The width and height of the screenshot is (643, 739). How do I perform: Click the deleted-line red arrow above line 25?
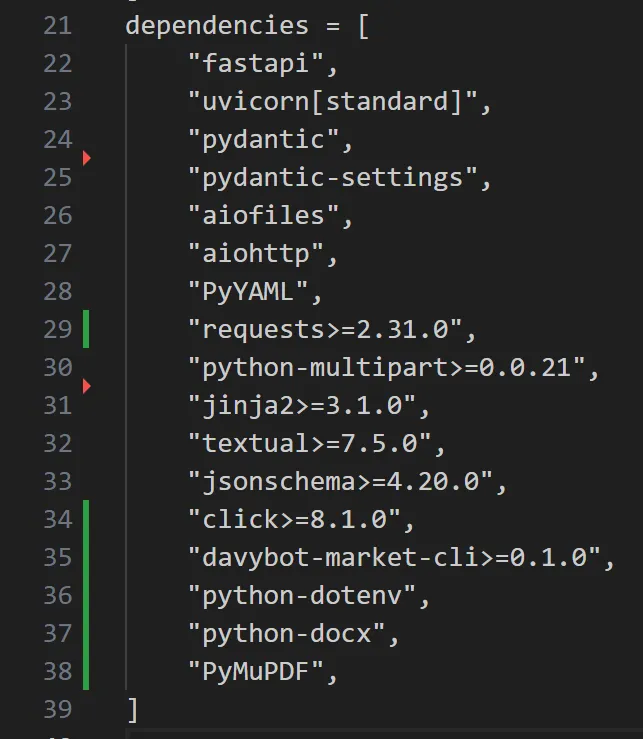pos(86,158)
